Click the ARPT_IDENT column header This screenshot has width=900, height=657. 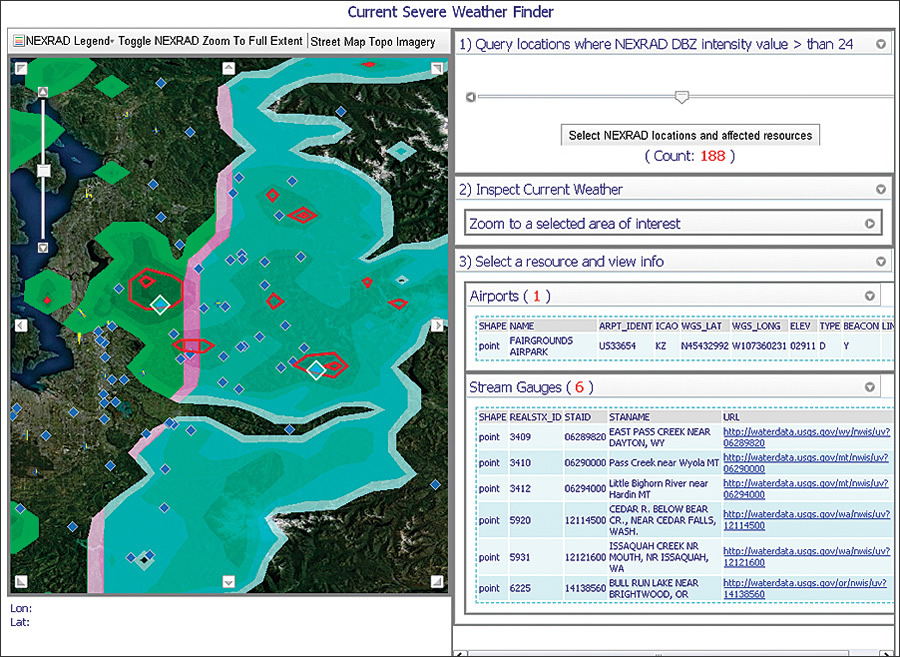[625, 326]
